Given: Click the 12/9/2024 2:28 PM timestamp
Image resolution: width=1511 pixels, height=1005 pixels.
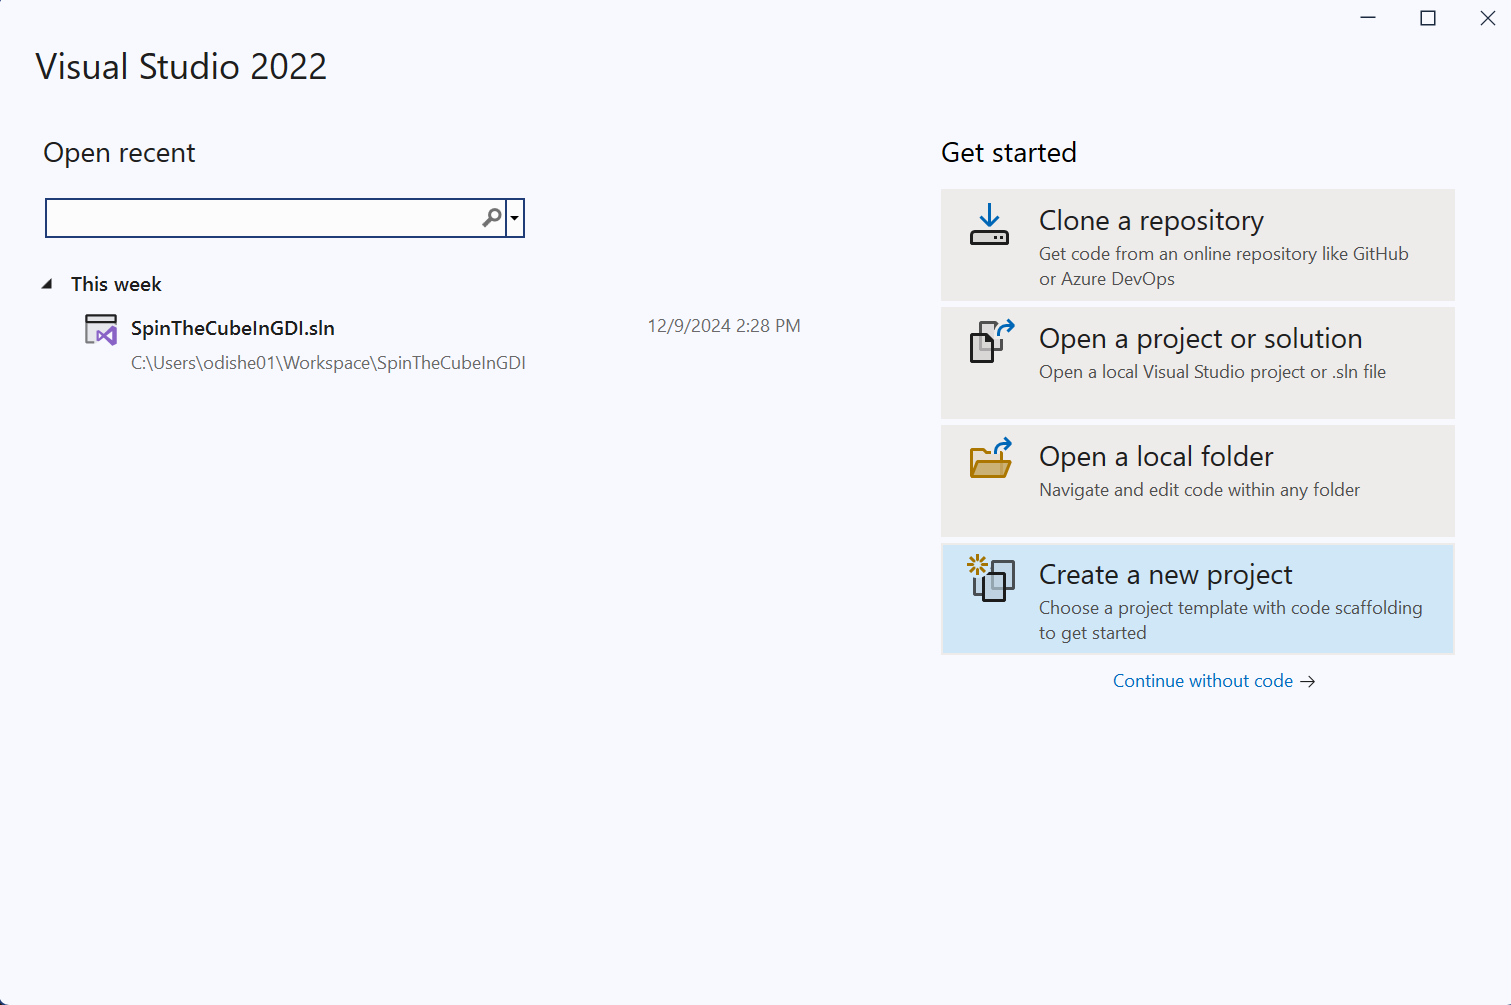Looking at the screenshot, I should point(724,326).
